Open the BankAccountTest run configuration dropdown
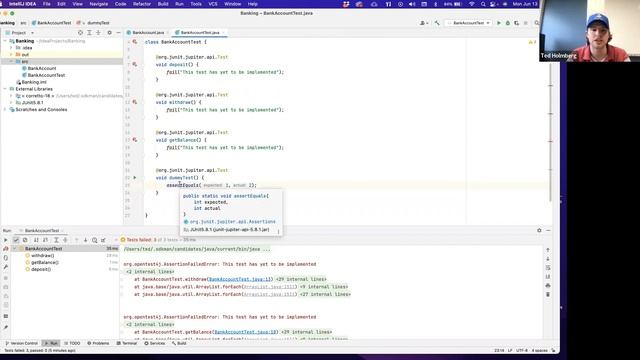640x360 pixels. [x=469, y=23]
